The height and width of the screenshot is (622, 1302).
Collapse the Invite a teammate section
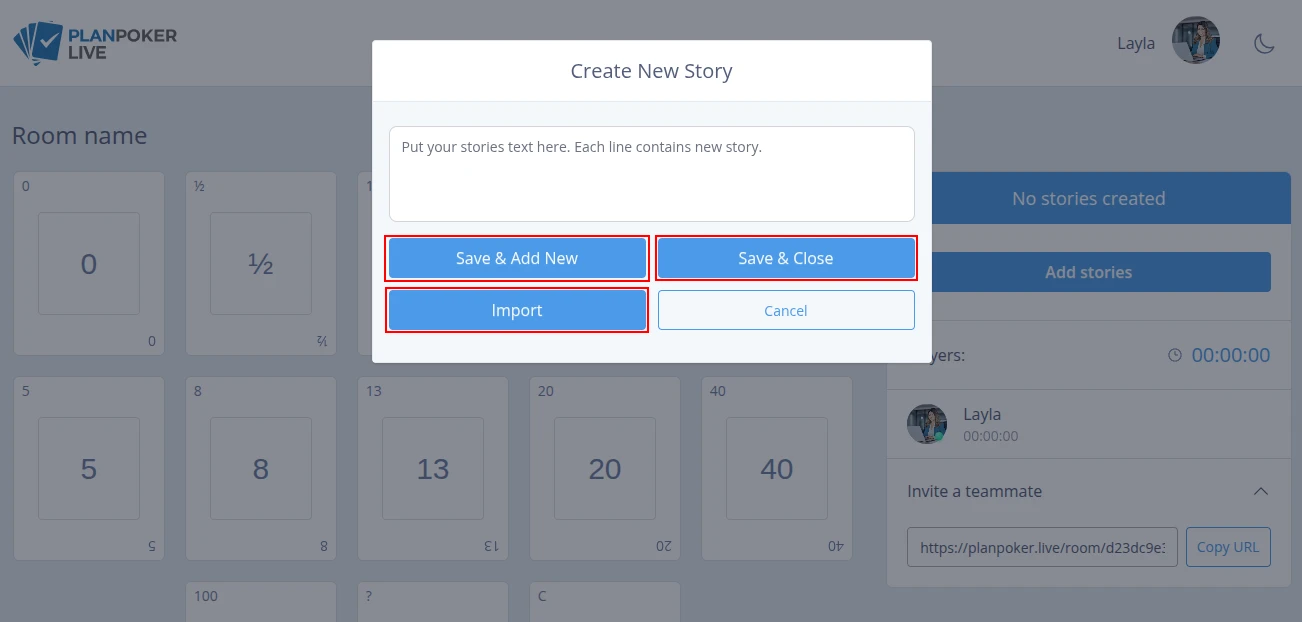(x=1261, y=491)
